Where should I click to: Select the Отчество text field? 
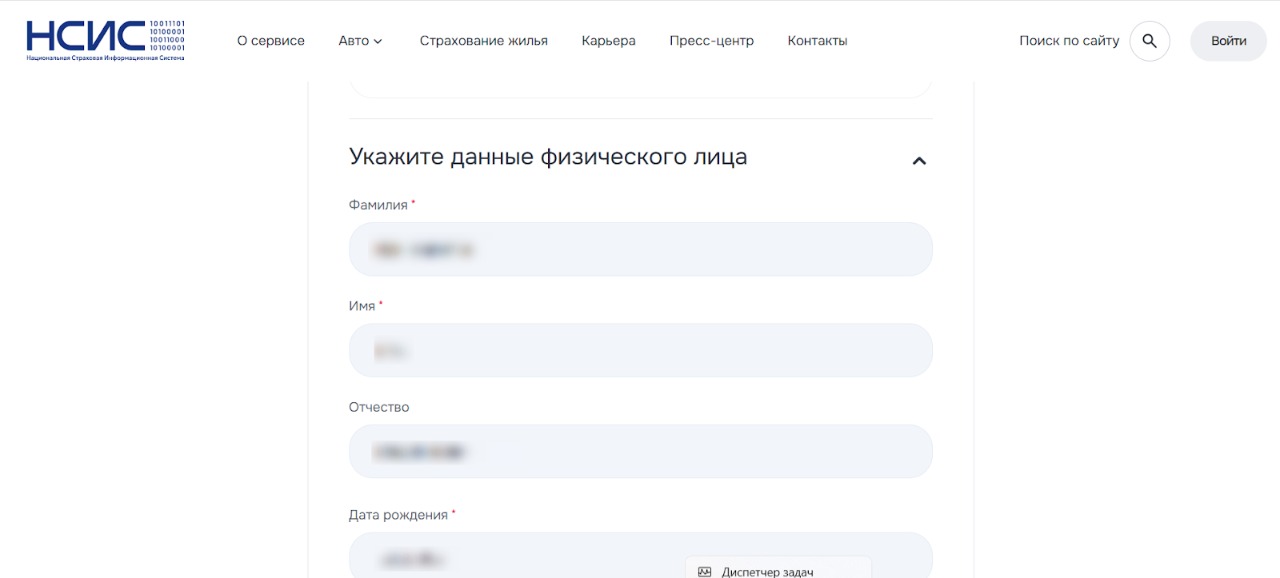(640, 451)
